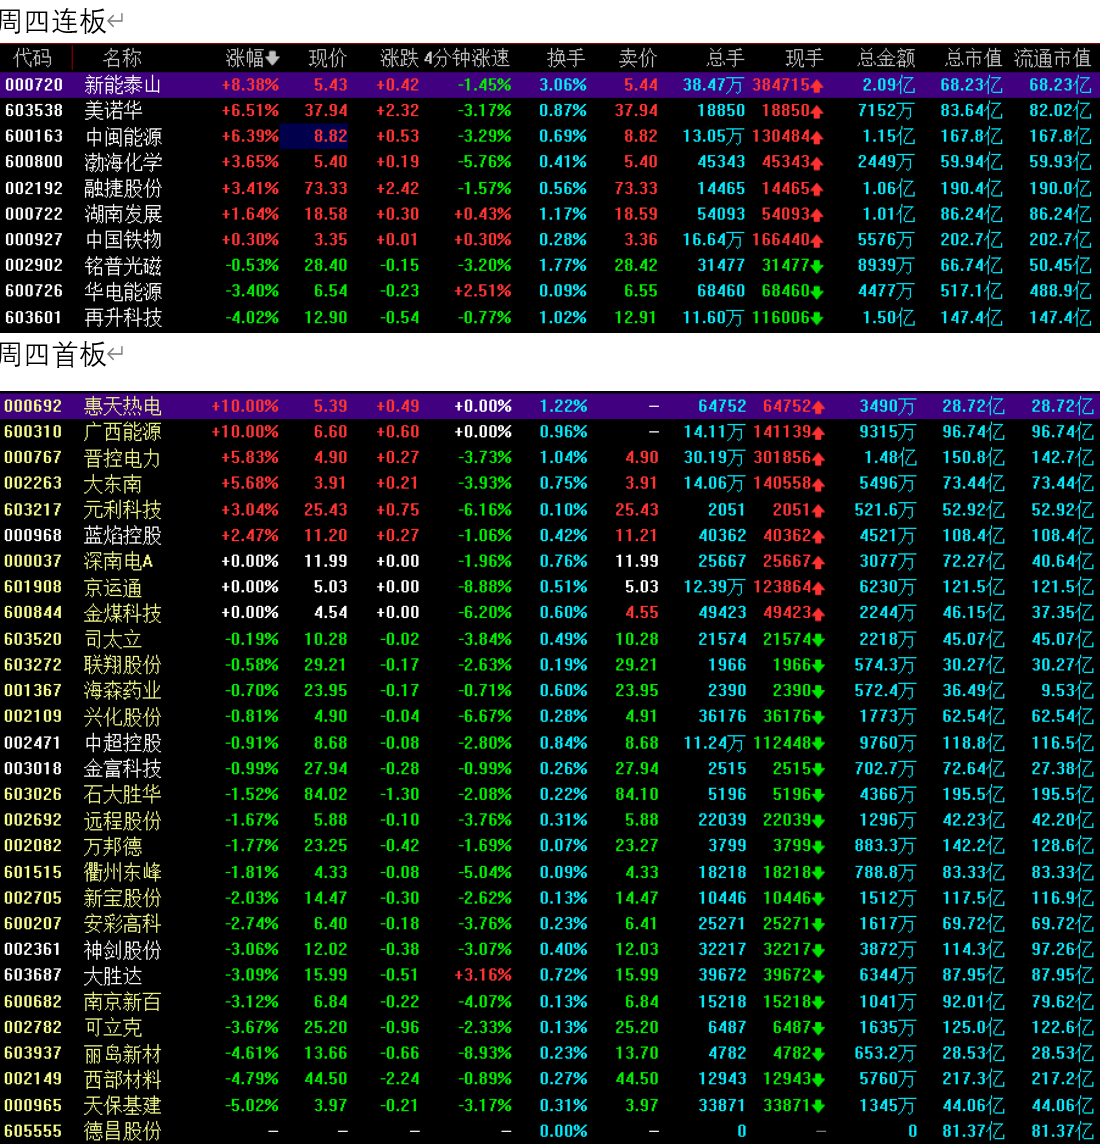
Task: Click stock code 603538
Action: click(34, 110)
